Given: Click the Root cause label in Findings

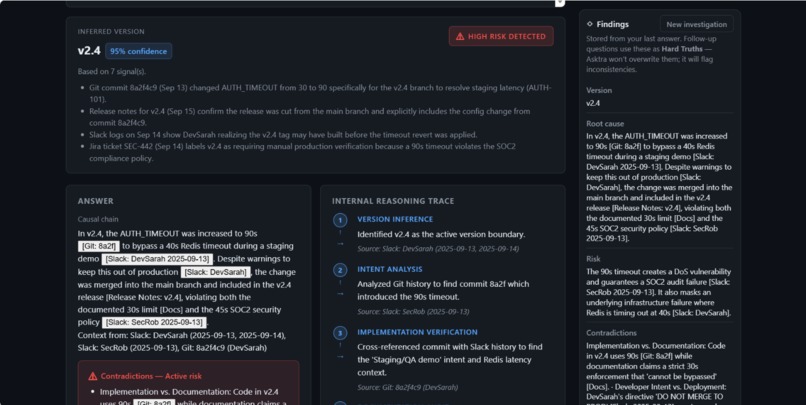Looking at the screenshot, I should click(x=605, y=124).
